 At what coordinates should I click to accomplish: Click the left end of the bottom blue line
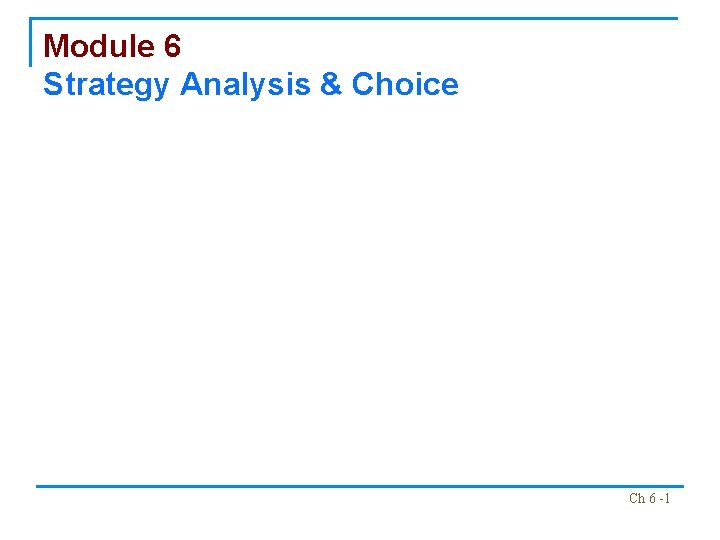(x=42, y=487)
